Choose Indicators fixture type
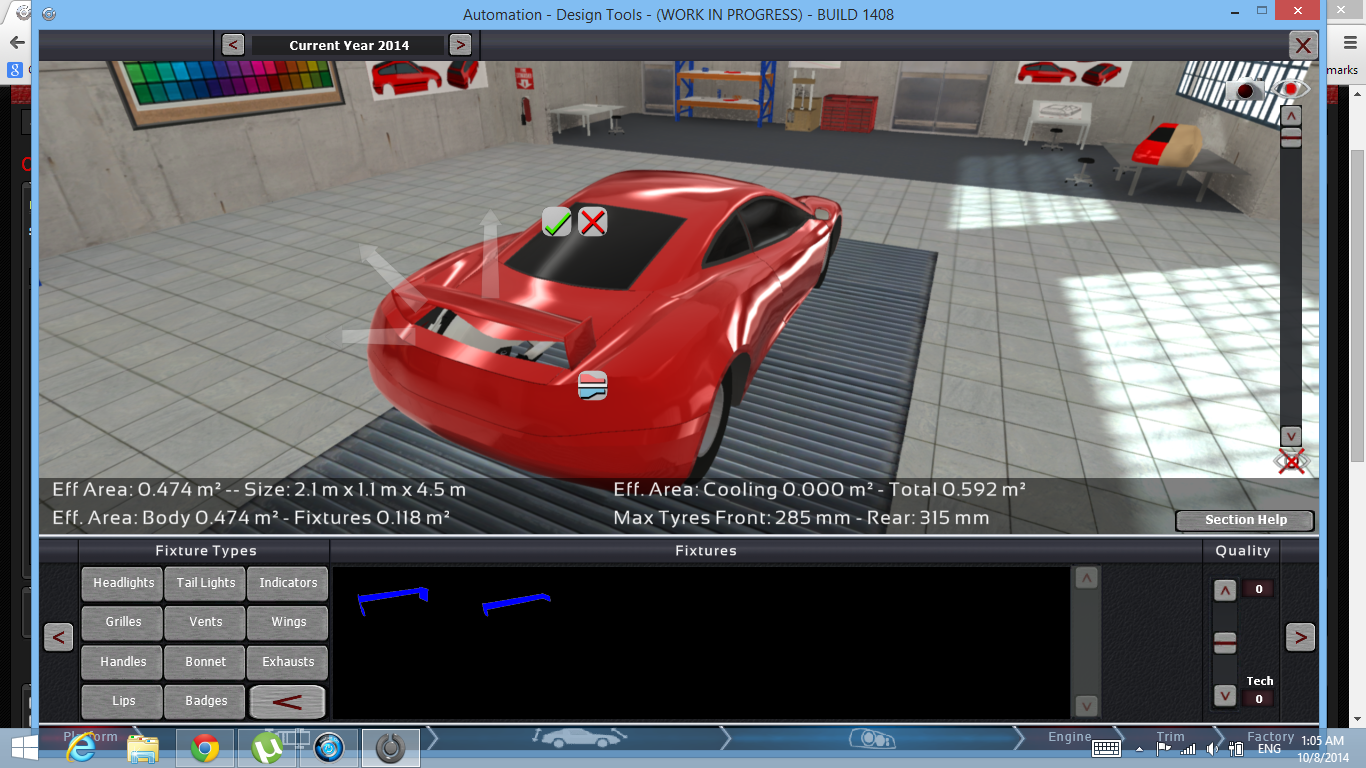Viewport: 1366px width, 768px height. tap(288, 583)
